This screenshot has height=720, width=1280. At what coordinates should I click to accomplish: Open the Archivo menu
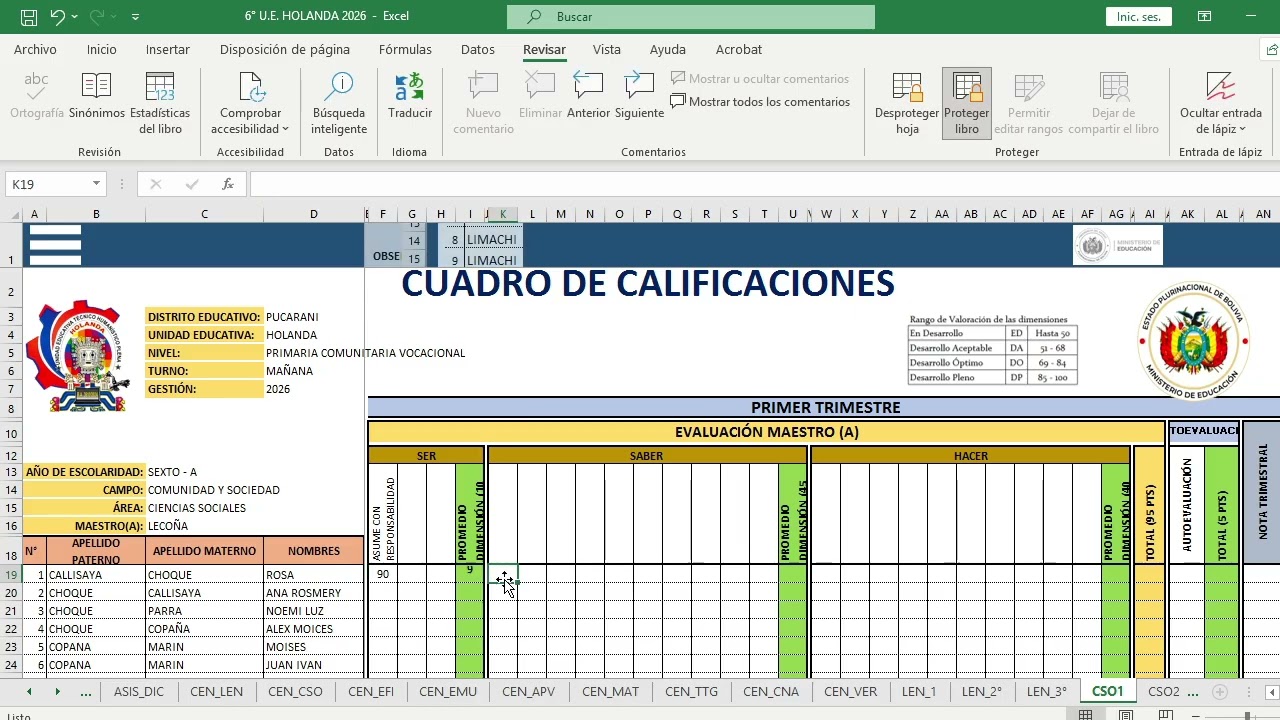[35, 49]
